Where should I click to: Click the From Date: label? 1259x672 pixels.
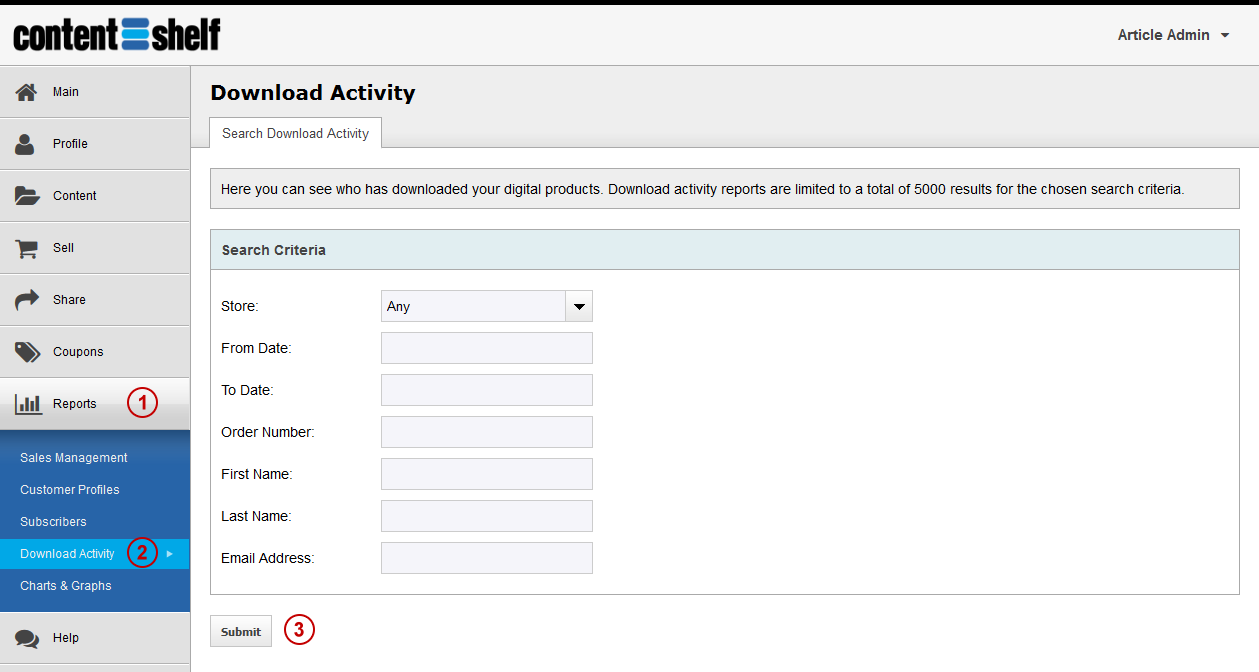click(256, 348)
